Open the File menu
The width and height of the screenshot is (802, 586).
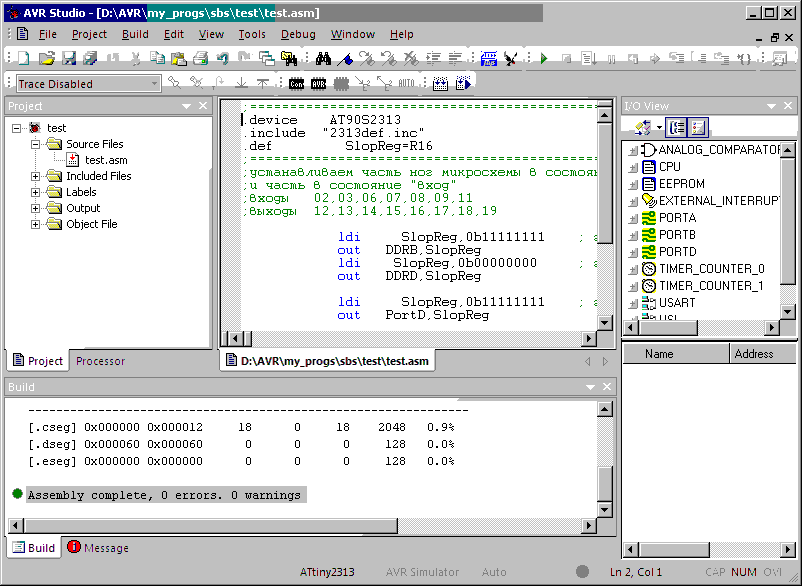pos(48,34)
